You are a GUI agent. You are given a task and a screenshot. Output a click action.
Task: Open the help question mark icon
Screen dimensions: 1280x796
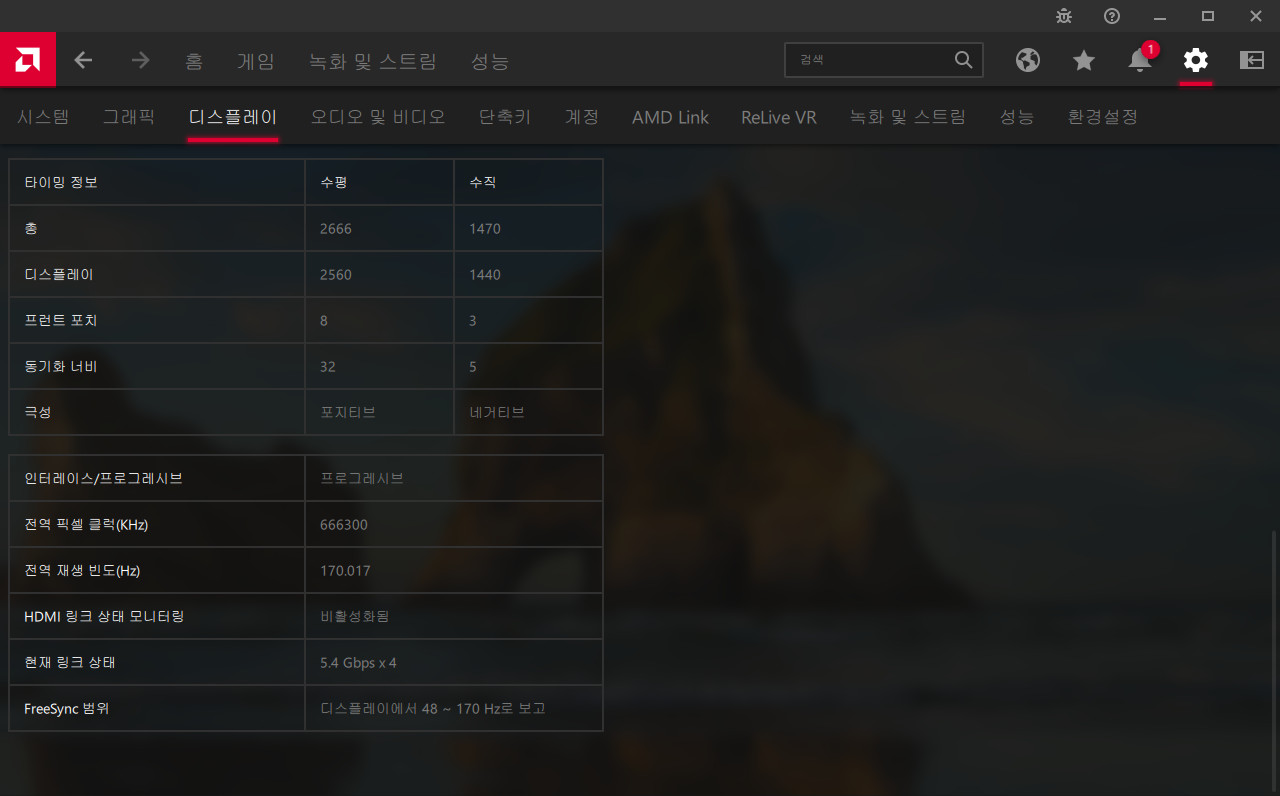pyautogui.click(x=1112, y=16)
